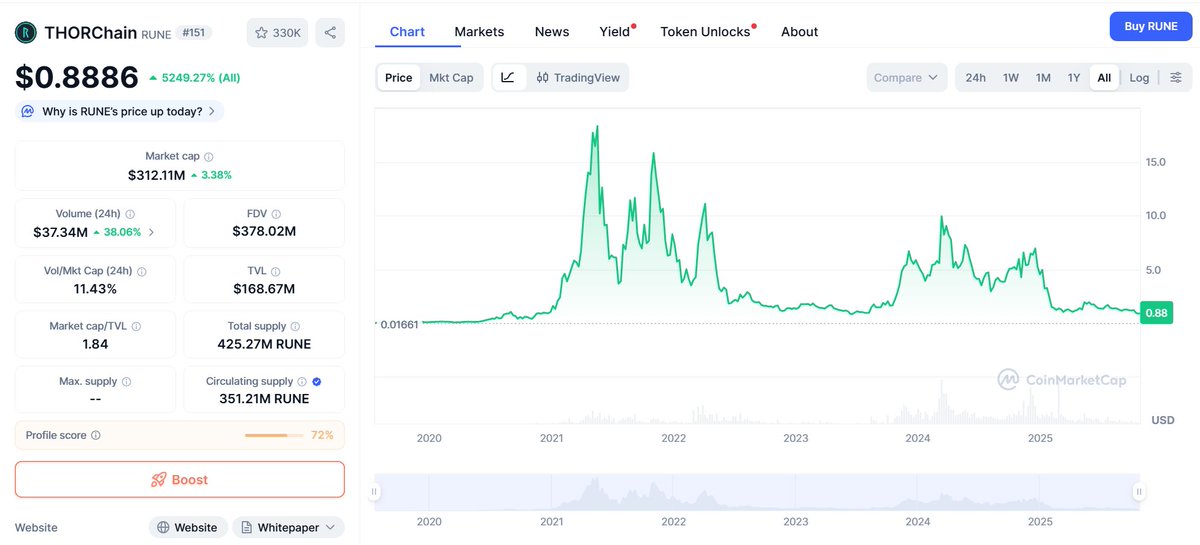The height and width of the screenshot is (545, 1200).
Task: Expand the Compare dropdown
Action: (x=906, y=78)
